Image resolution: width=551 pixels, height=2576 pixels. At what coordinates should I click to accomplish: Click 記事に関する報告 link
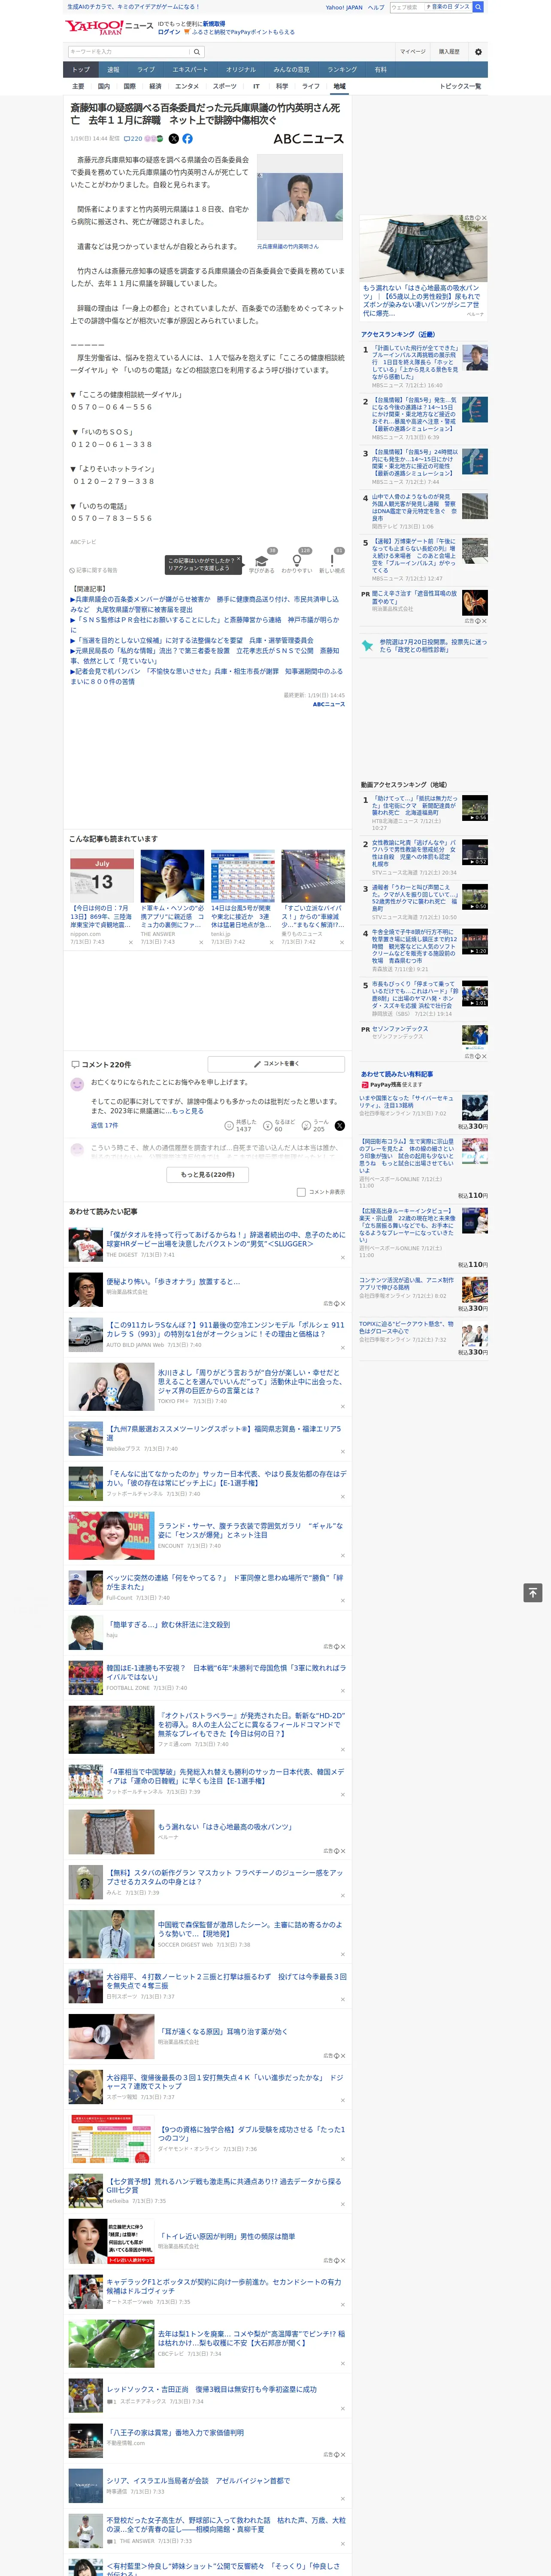click(95, 571)
